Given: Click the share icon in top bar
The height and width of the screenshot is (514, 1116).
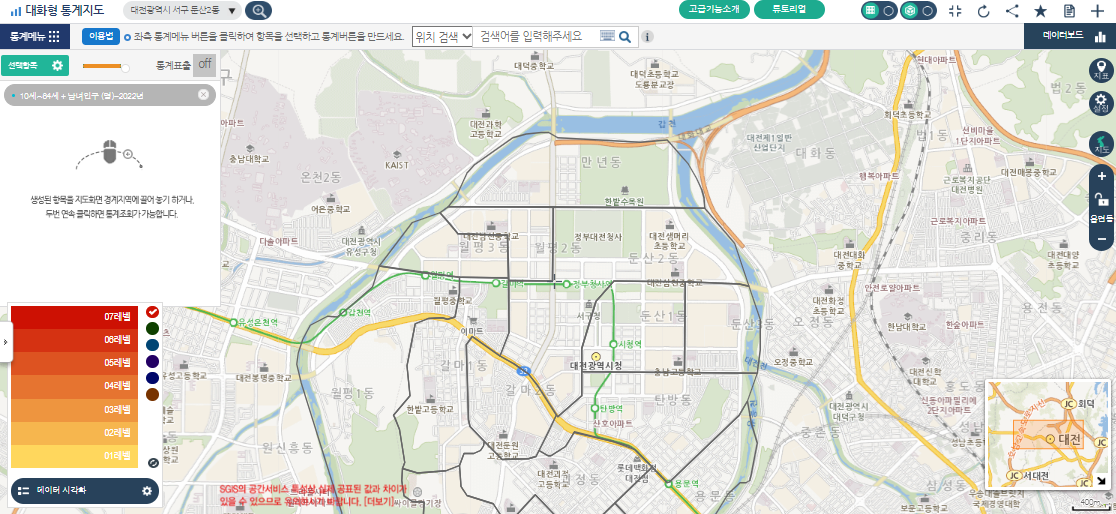Looking at the screenshot, I should pos(1012,11).
